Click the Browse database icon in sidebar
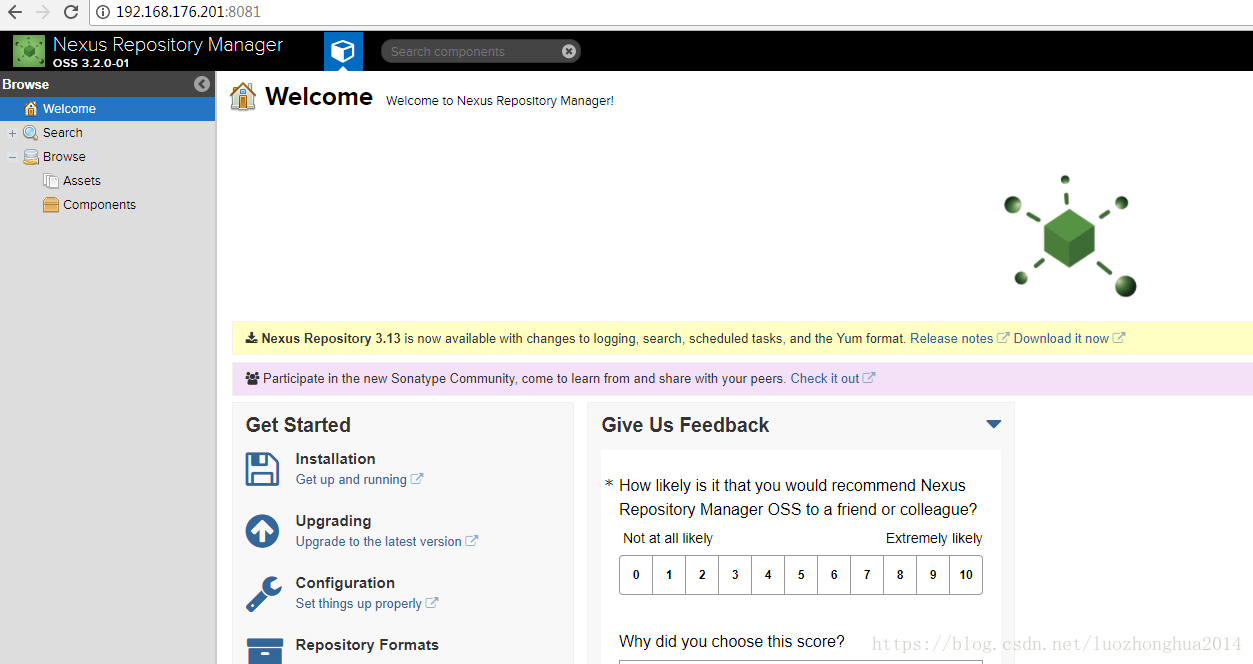Viewport: 1253px width, 664px height. pyautogui.click(x=31, y=157)
